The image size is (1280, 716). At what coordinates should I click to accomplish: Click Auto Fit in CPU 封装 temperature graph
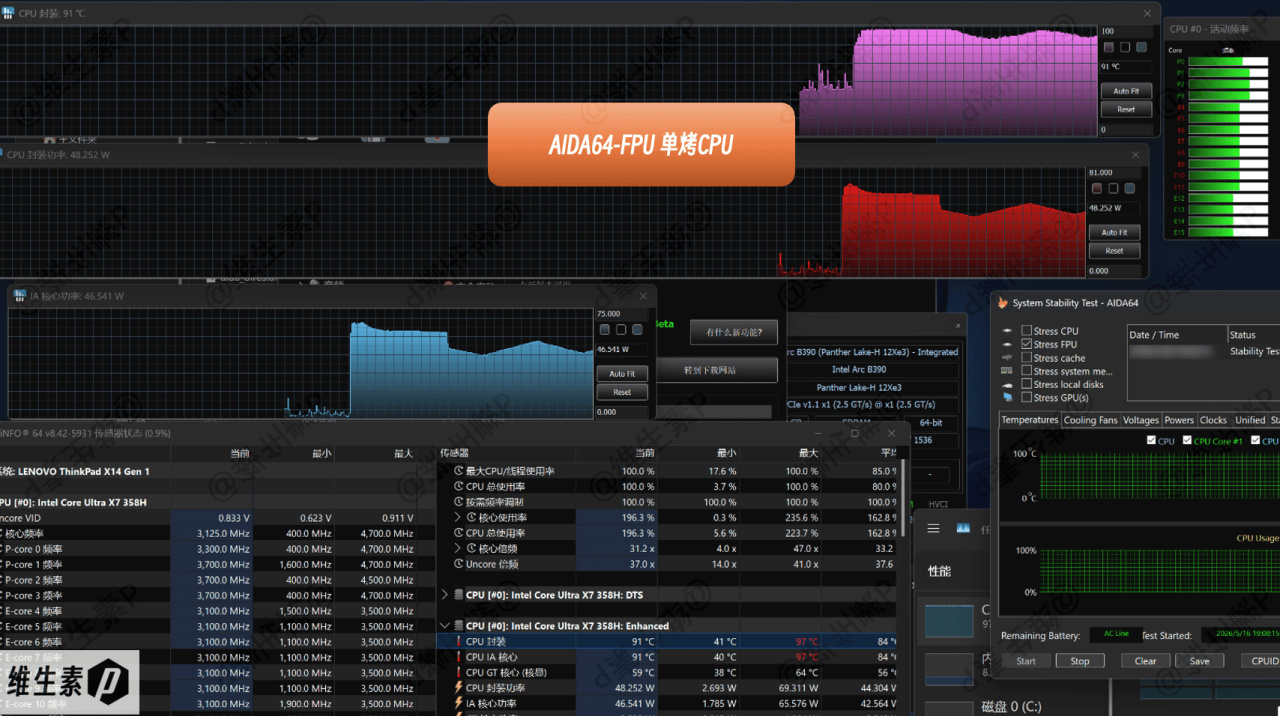pos(1126,91)
